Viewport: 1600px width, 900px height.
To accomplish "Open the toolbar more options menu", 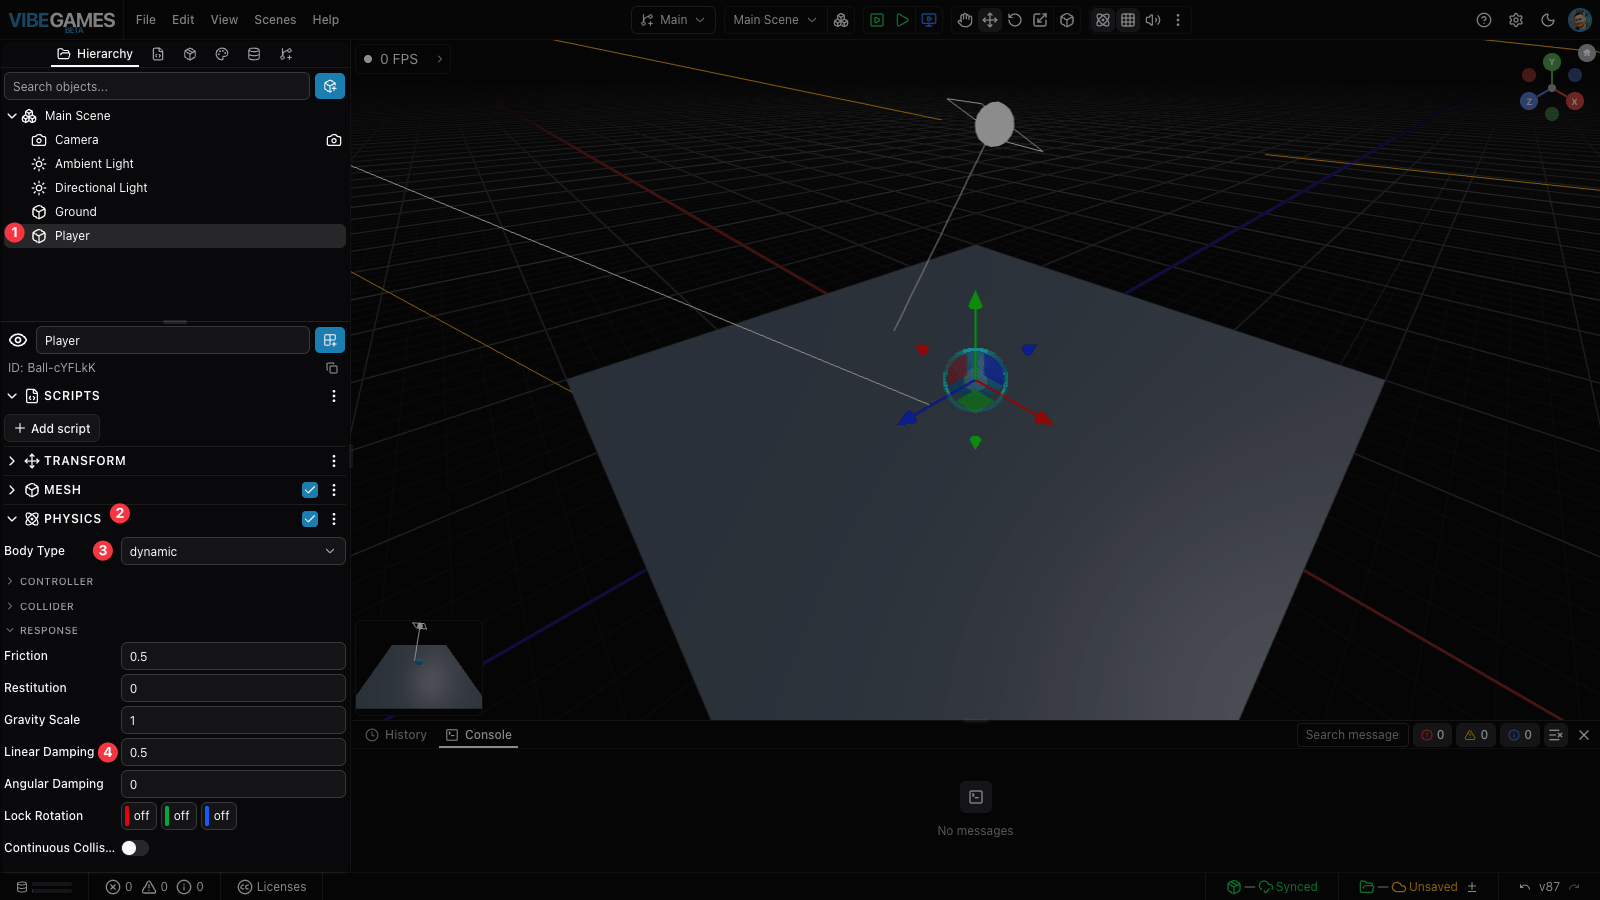I will point(1178,20).
